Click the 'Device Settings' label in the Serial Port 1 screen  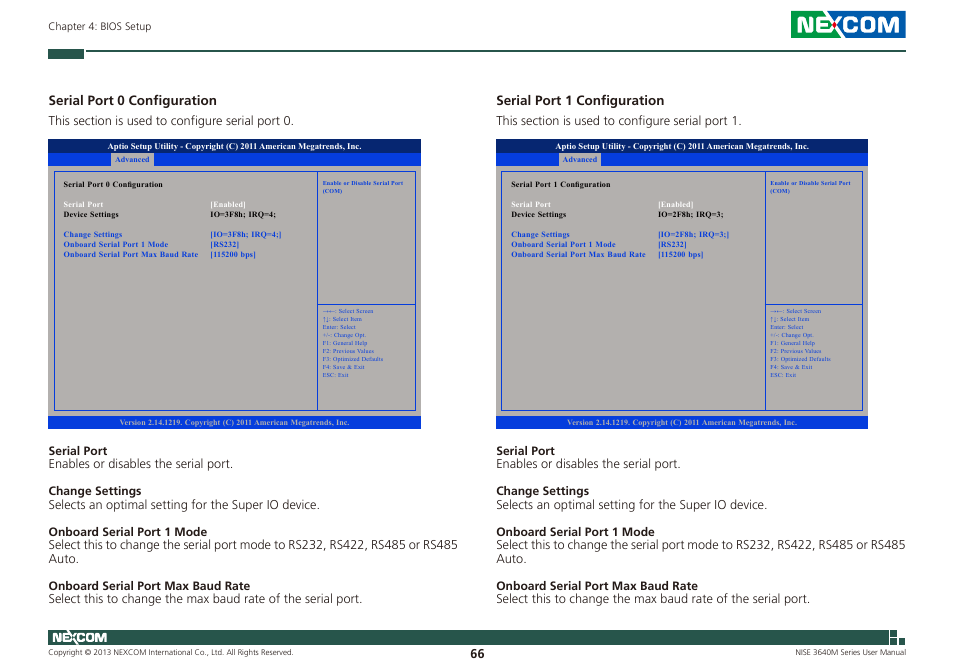[538, 214]
